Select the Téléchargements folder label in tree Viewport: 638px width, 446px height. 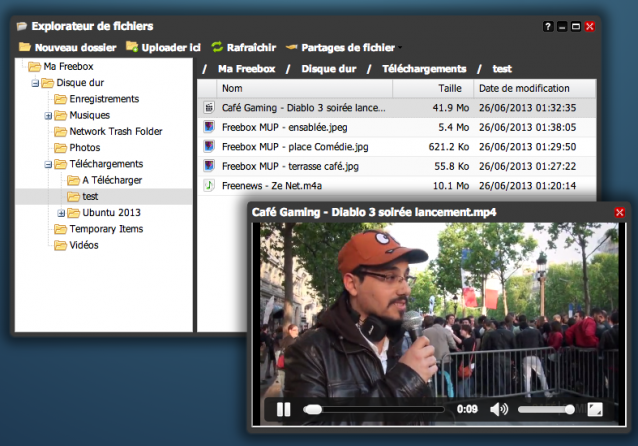106,164
